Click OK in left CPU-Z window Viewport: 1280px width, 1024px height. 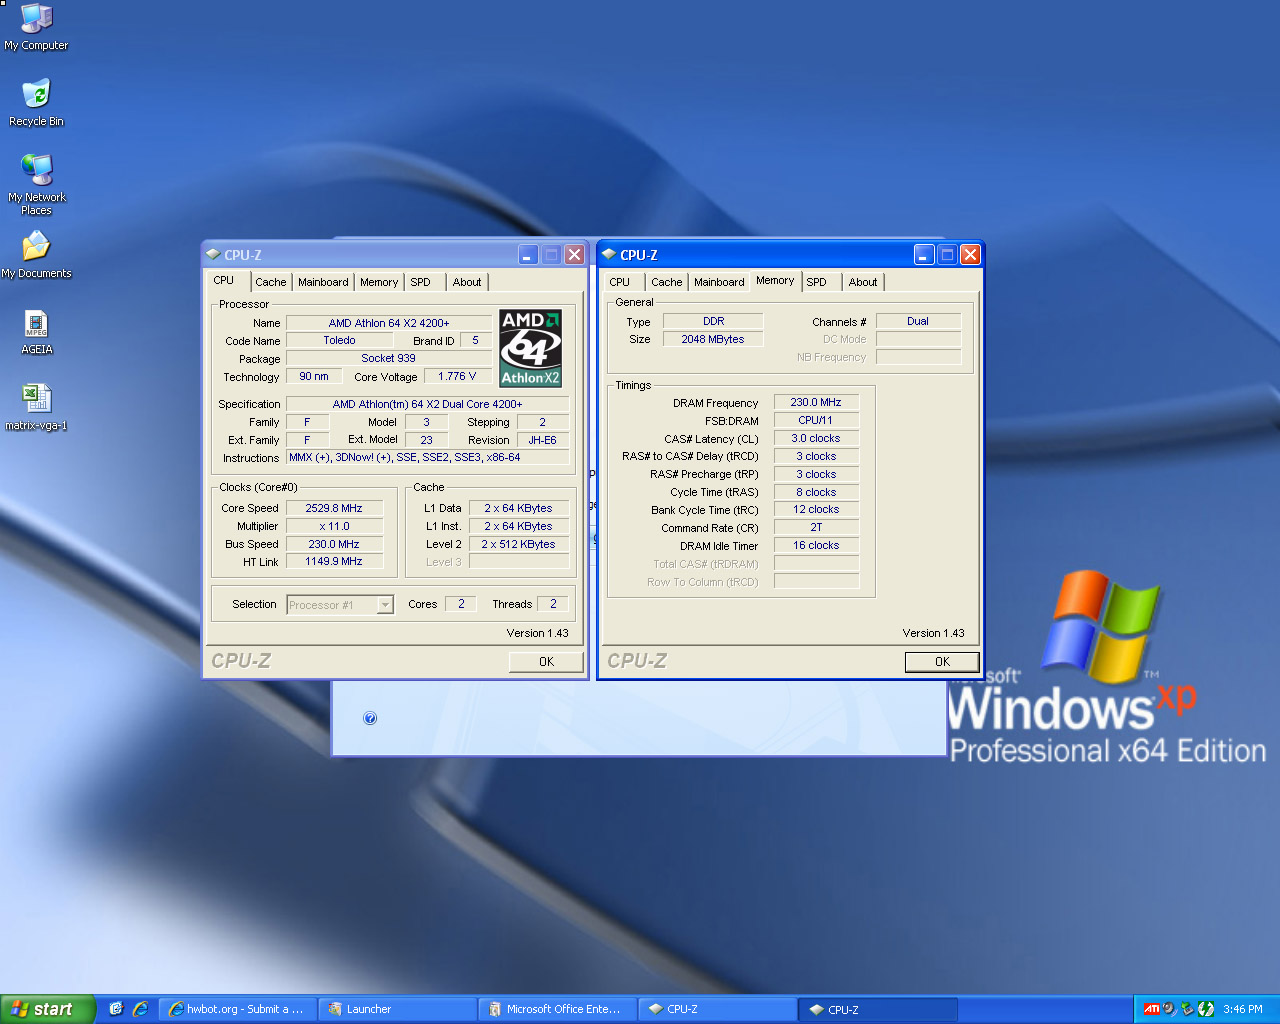(546, 662)
